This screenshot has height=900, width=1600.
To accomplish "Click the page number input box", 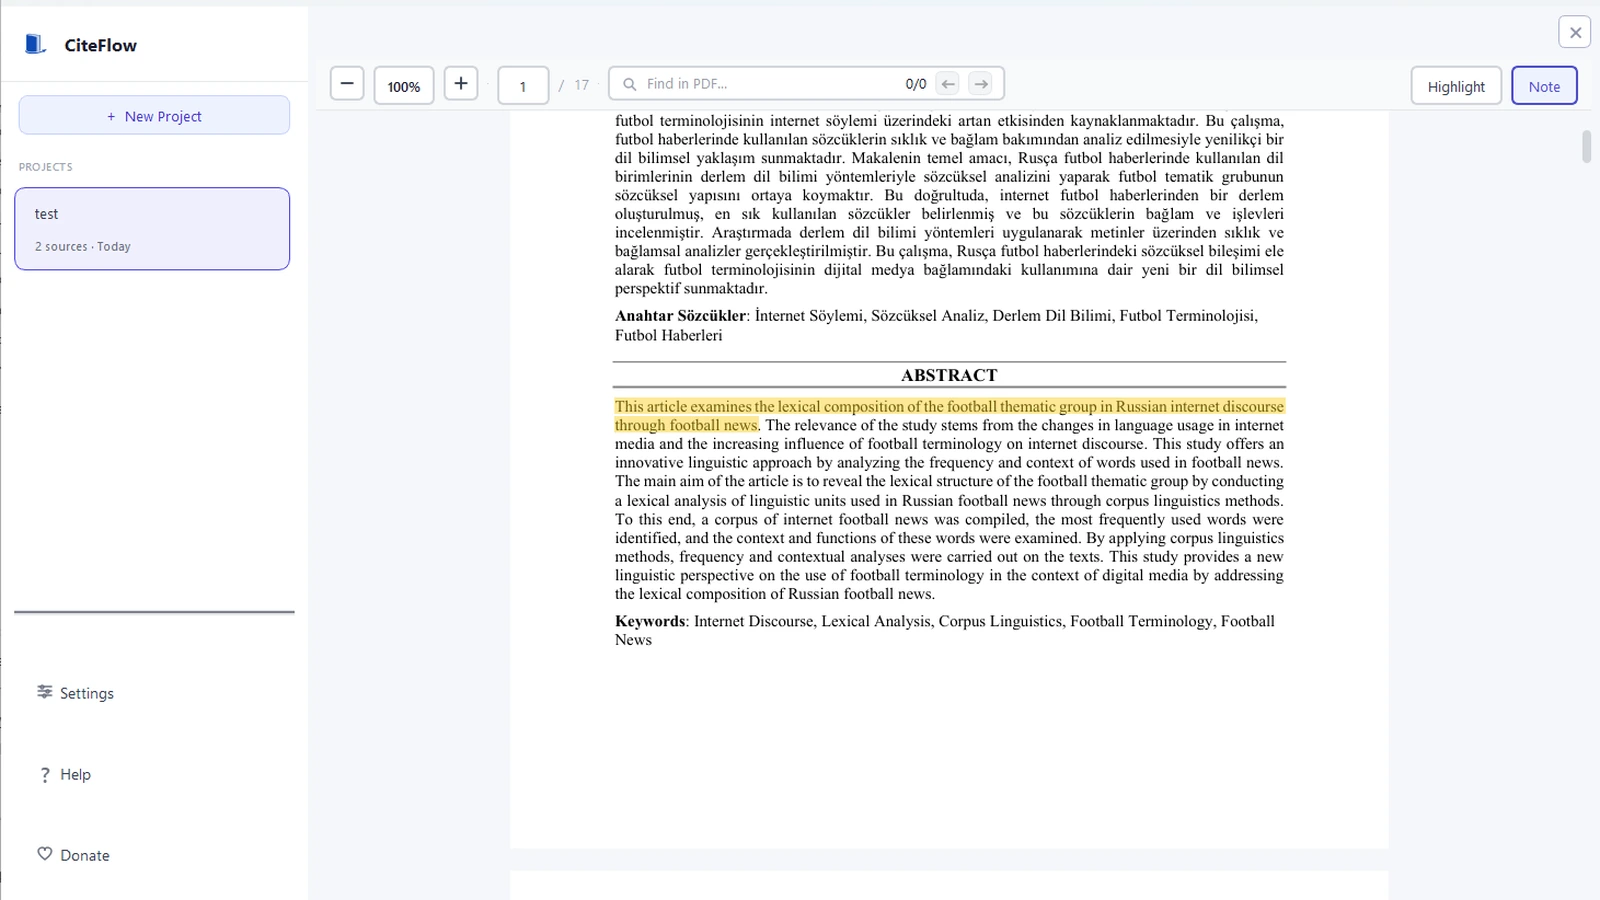I will tap(522, 85).
